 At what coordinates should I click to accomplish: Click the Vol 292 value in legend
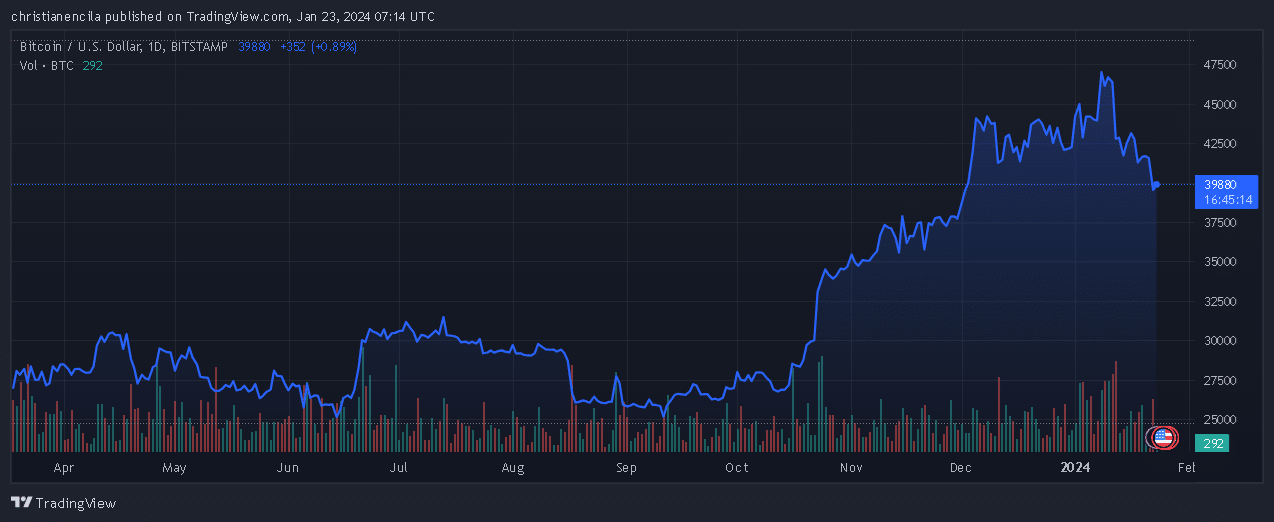tap(93, 65)
